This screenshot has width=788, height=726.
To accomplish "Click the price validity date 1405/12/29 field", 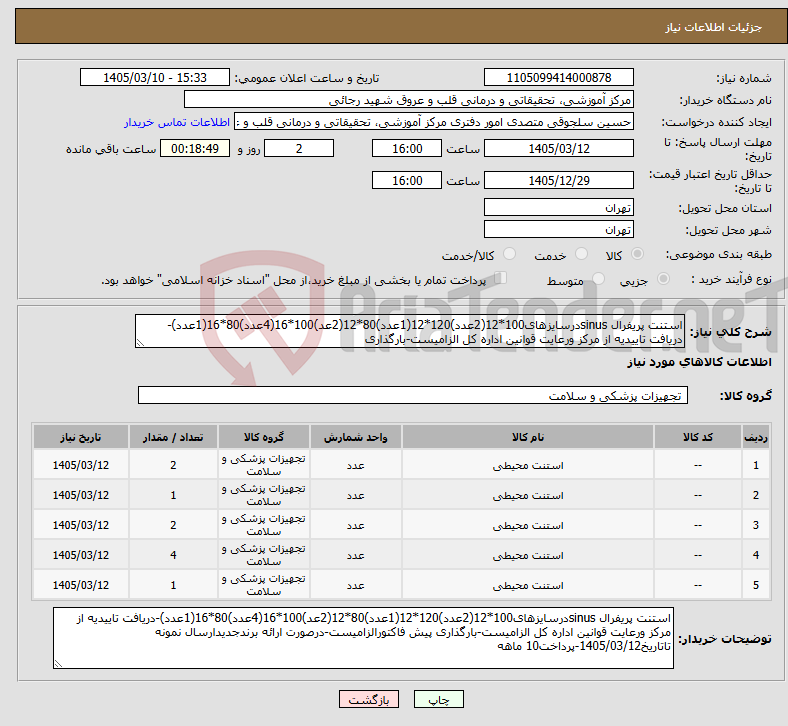I will (x=558, y=180).
